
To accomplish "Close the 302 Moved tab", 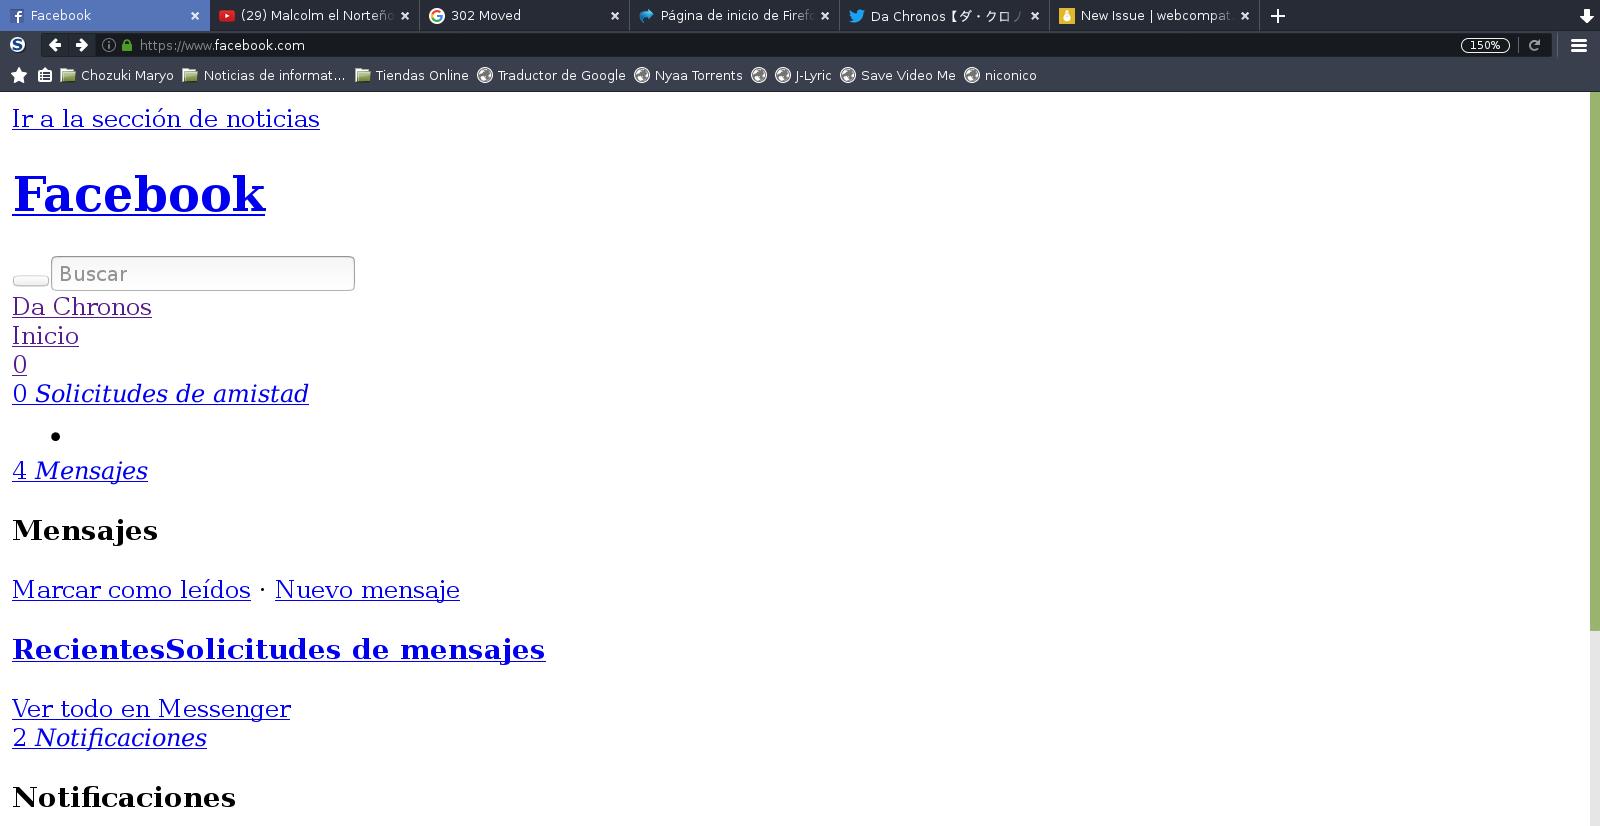I will point(615,16).
